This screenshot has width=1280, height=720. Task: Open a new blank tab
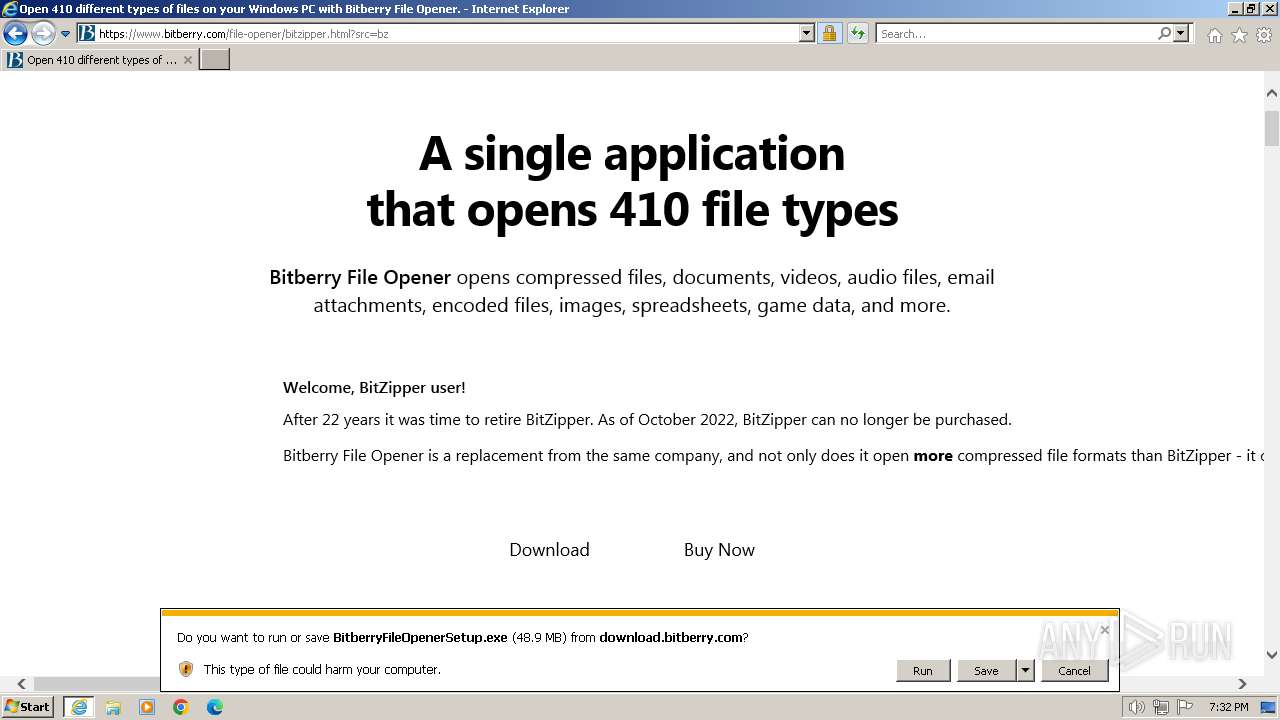[215, 60]
